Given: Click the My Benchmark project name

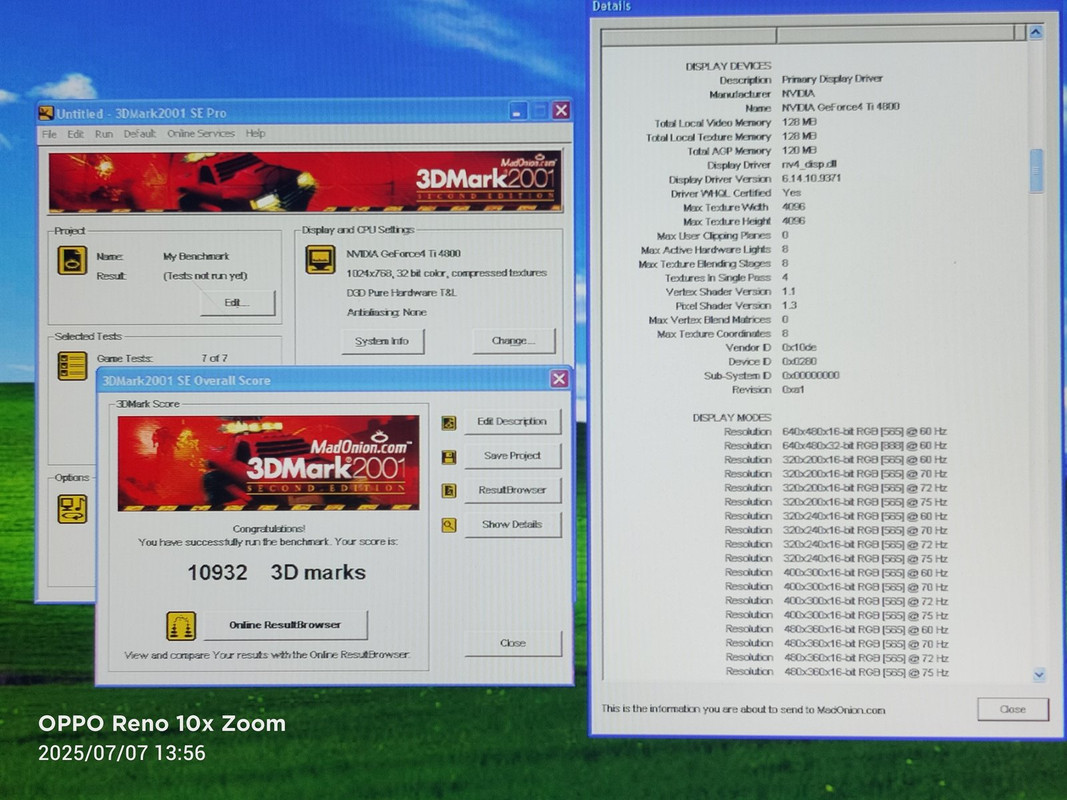Looking at the screenshot, I should coord(196,256).
